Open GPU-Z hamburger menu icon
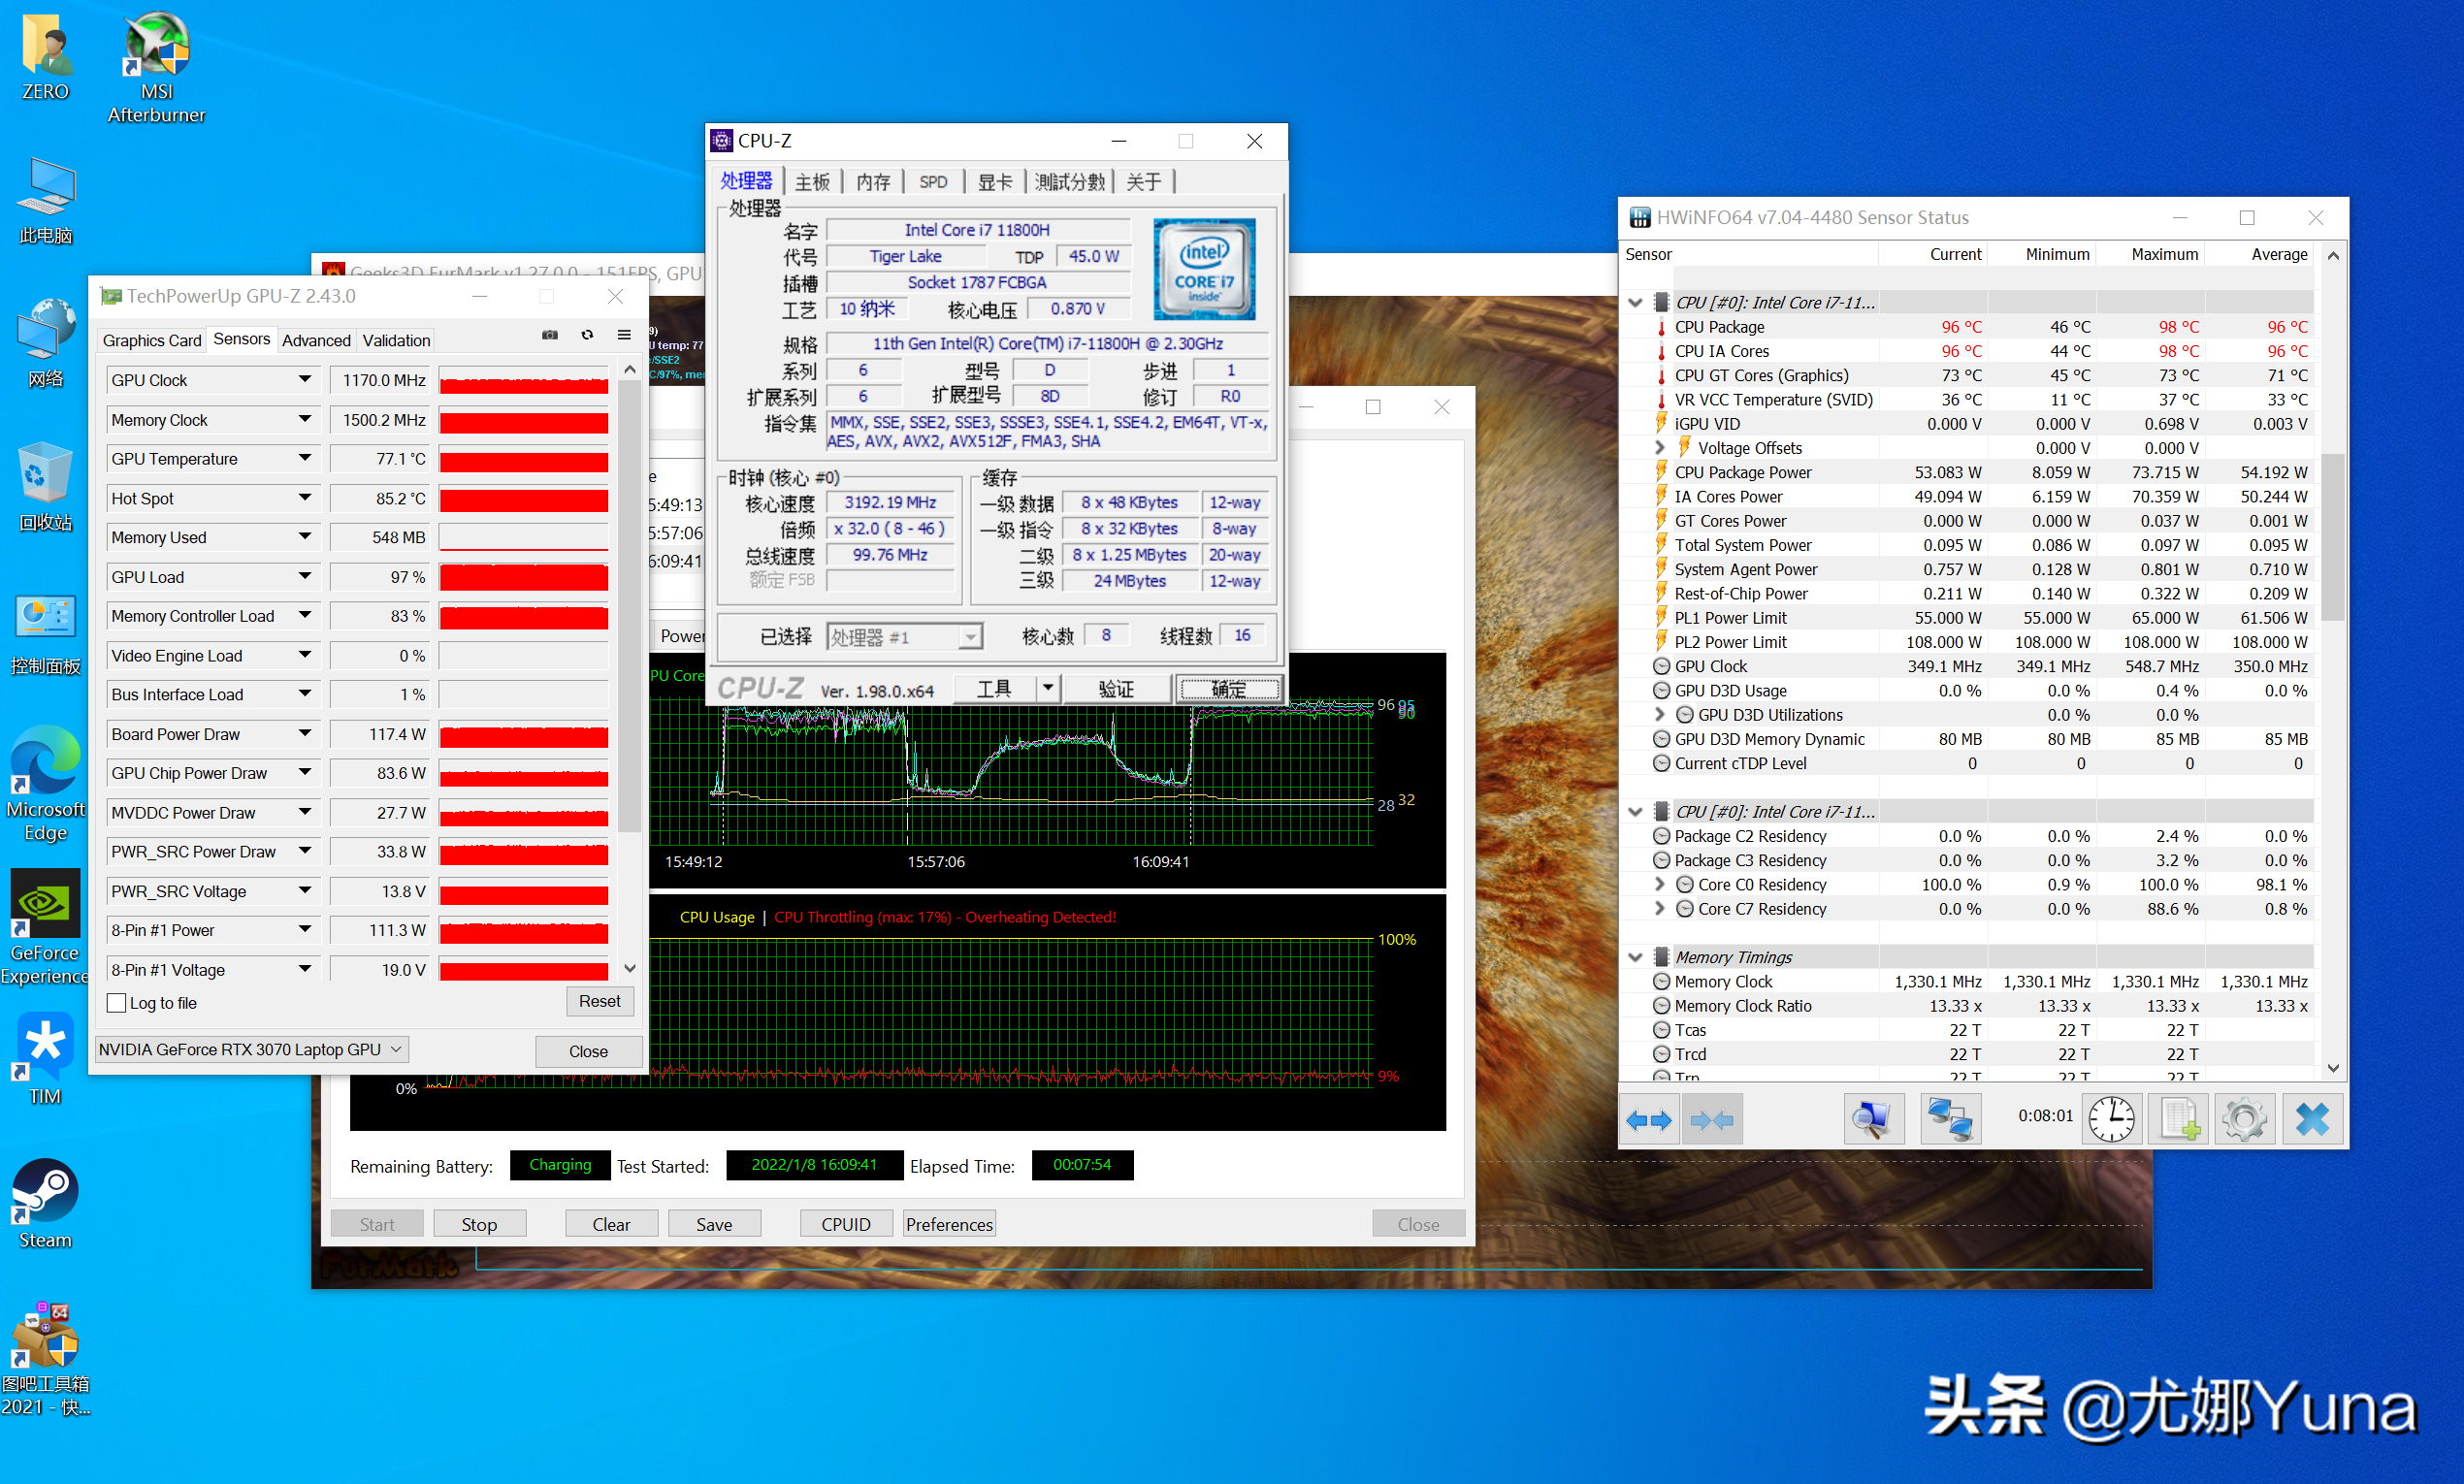This screenshot has height=1484, width=2464. click(x=624, y=335)
